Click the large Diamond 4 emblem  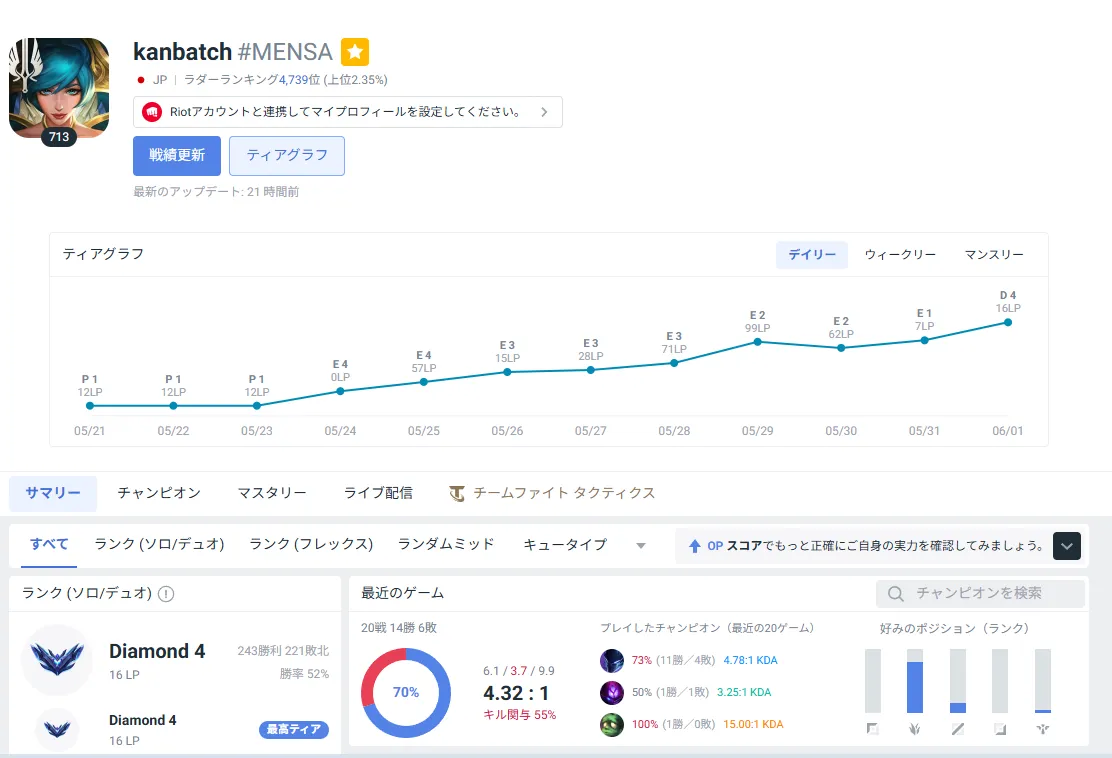57,659
